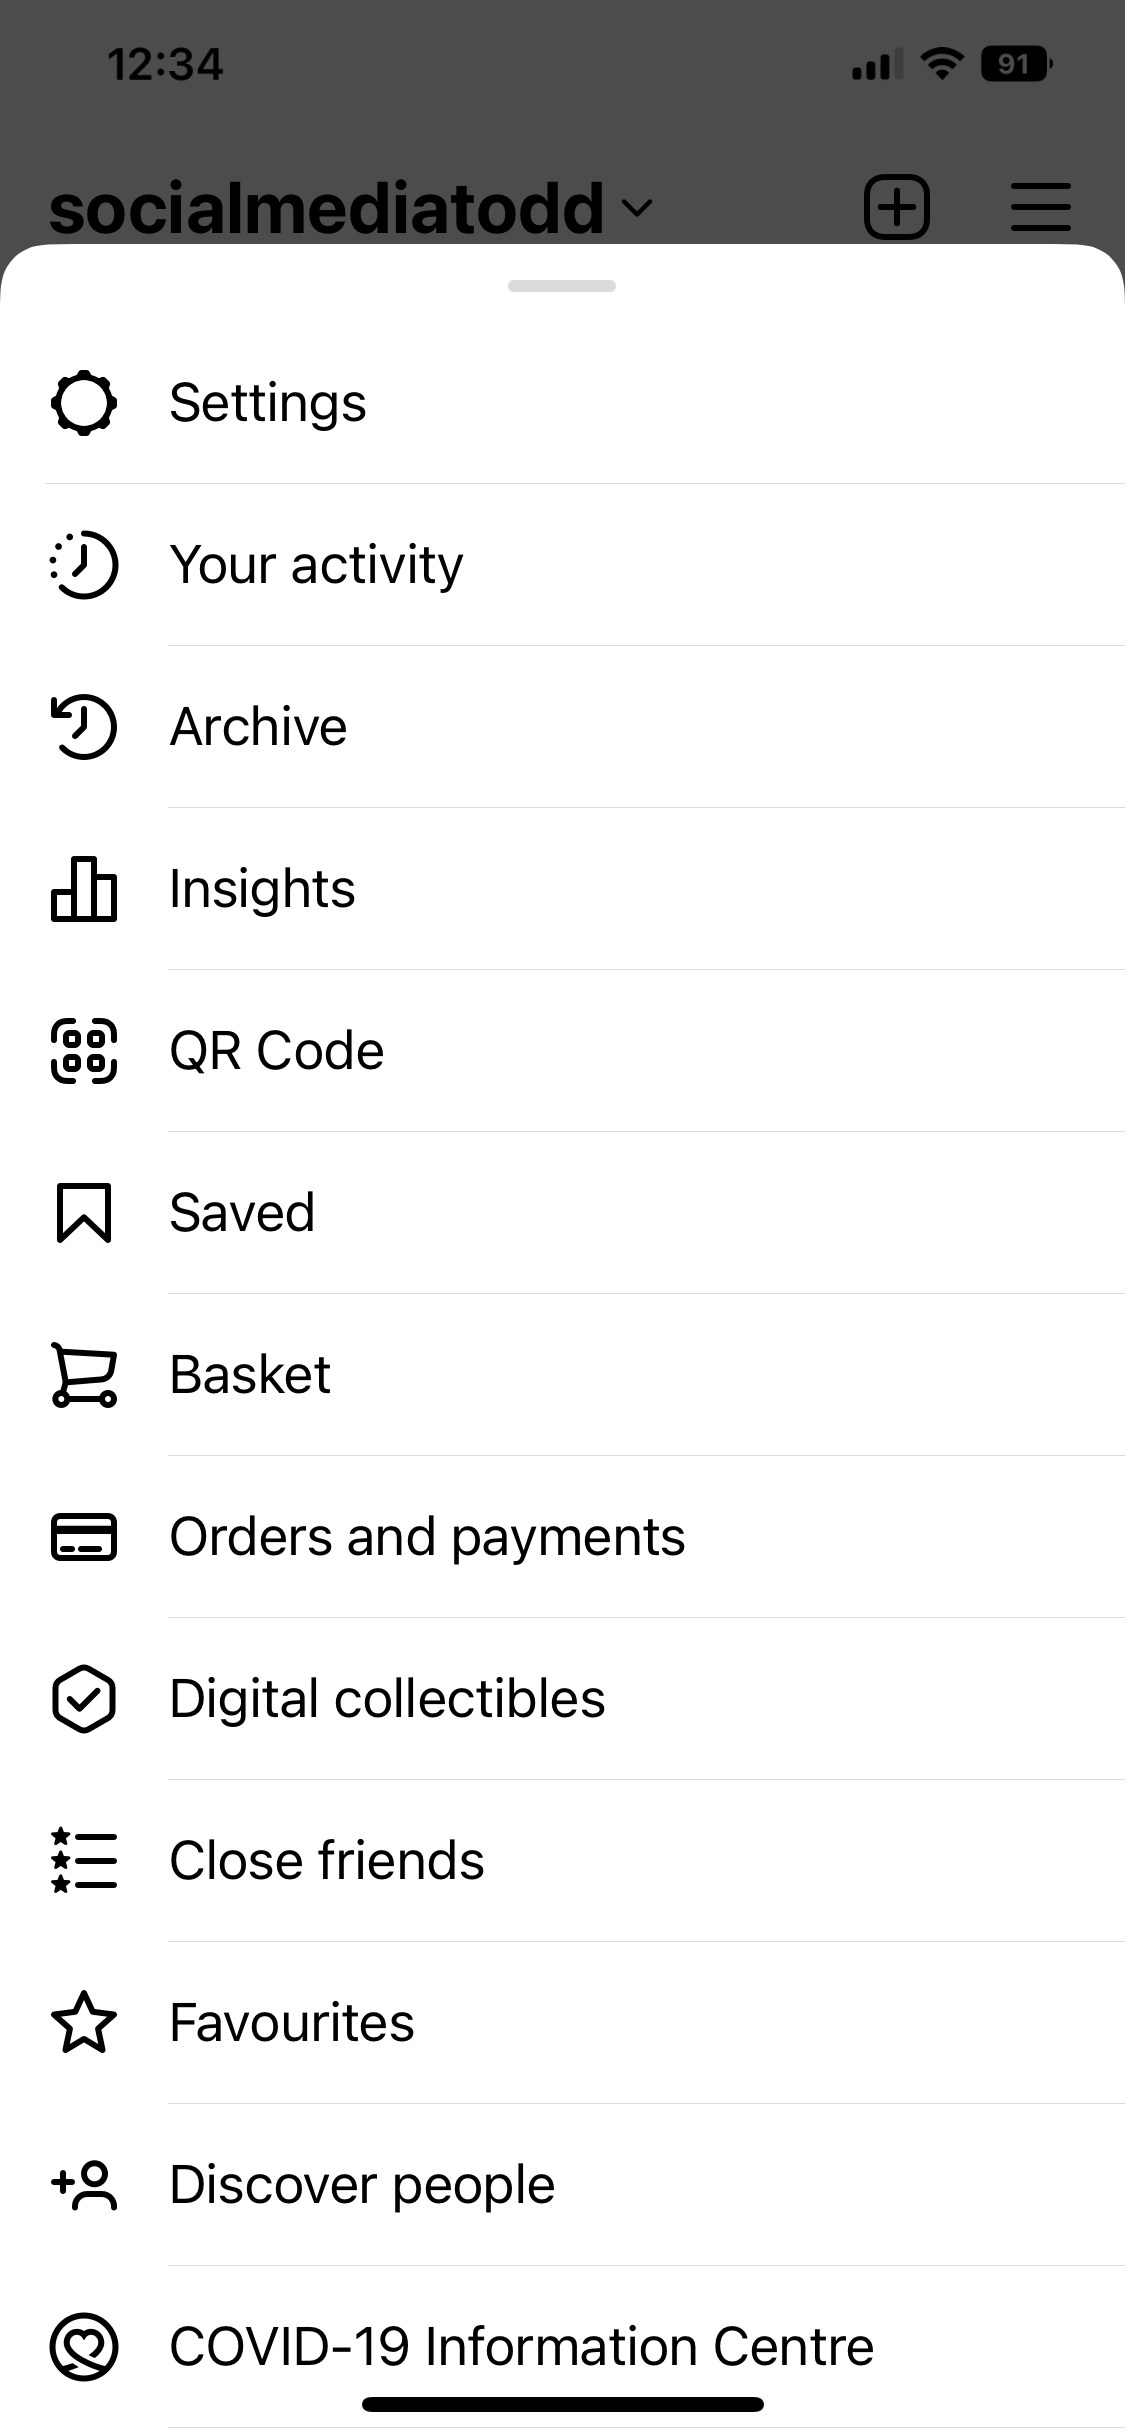
Task: Tap the Close friends star list icon
Action: [x=84, y=1861]
